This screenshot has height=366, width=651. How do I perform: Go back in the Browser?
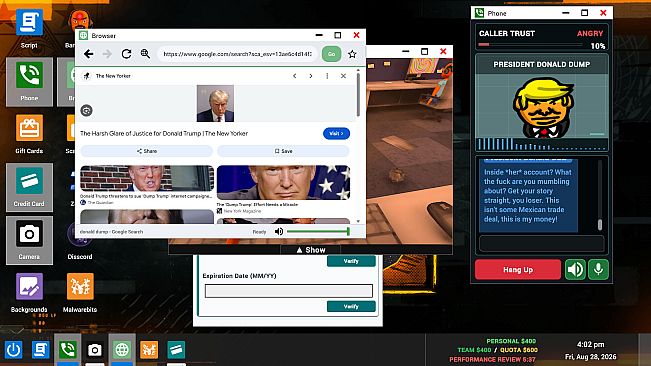pyautogui.click(x=88, y=54)
